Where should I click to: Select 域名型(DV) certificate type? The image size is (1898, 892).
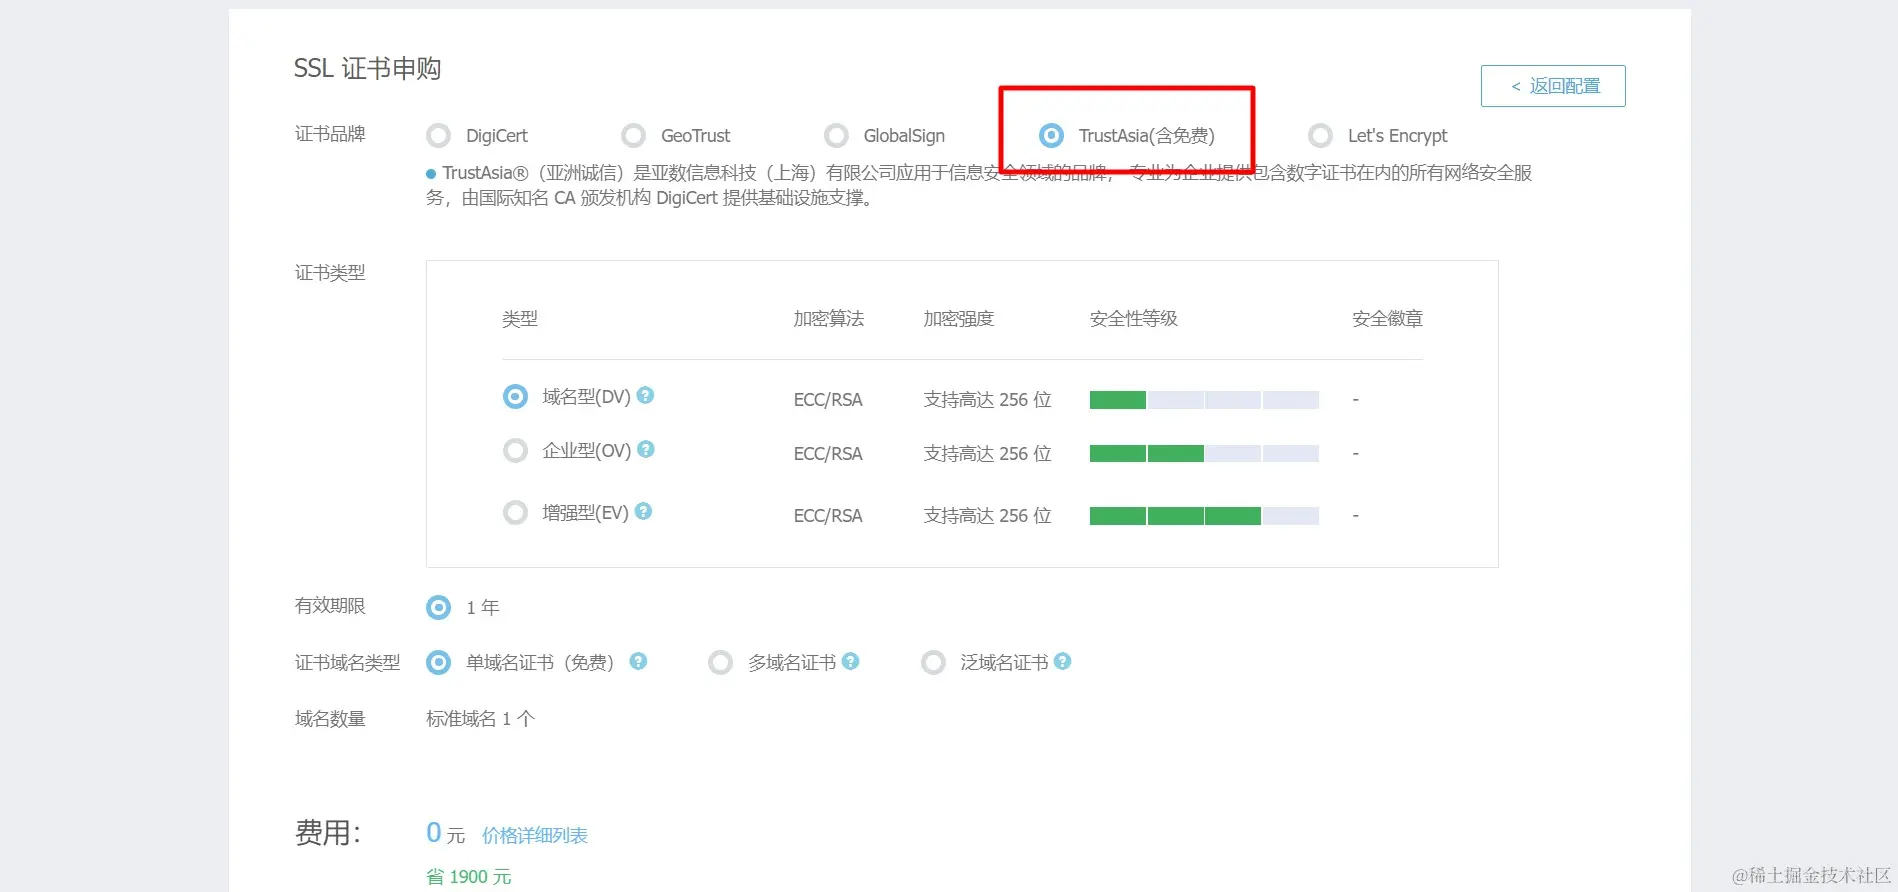coord(515,397)
